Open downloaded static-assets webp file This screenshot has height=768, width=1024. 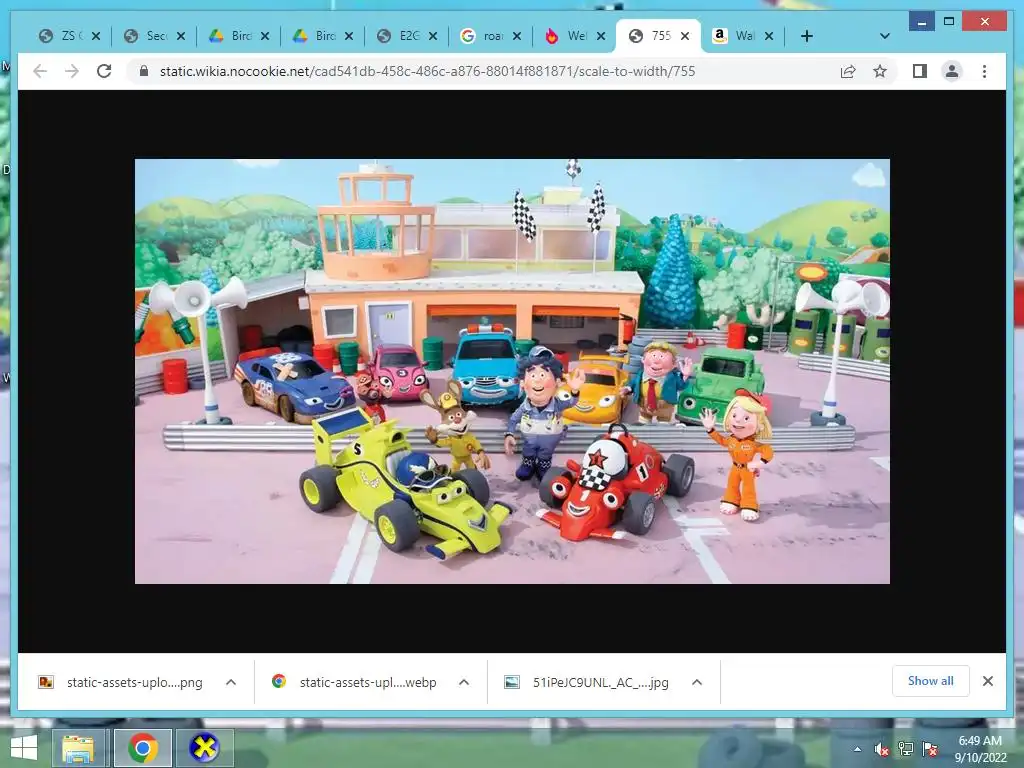[354, 682]
